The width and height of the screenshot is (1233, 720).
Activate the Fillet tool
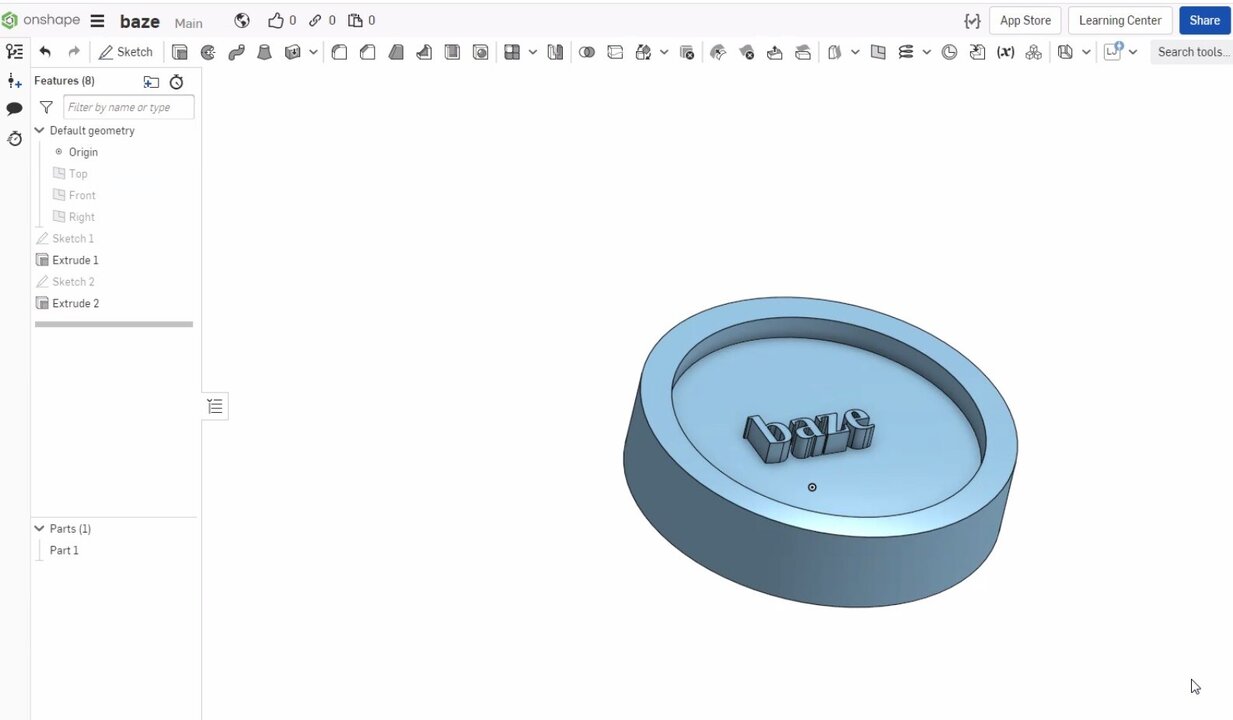click(339, 52)
